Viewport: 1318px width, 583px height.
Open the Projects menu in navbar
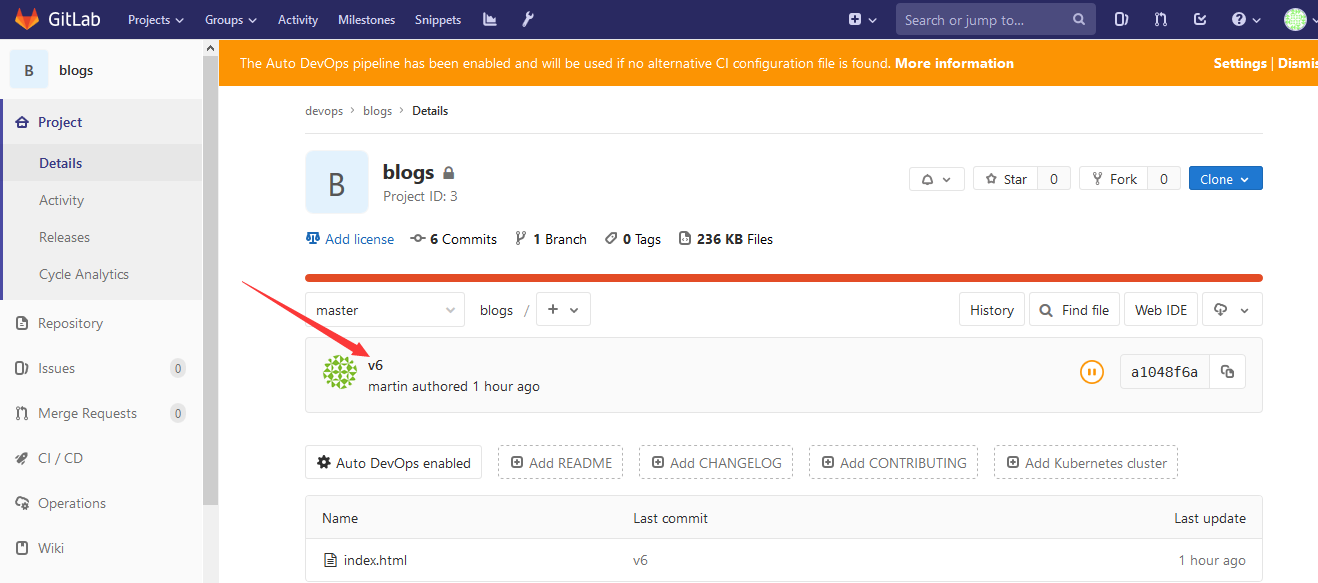[155, 20]
